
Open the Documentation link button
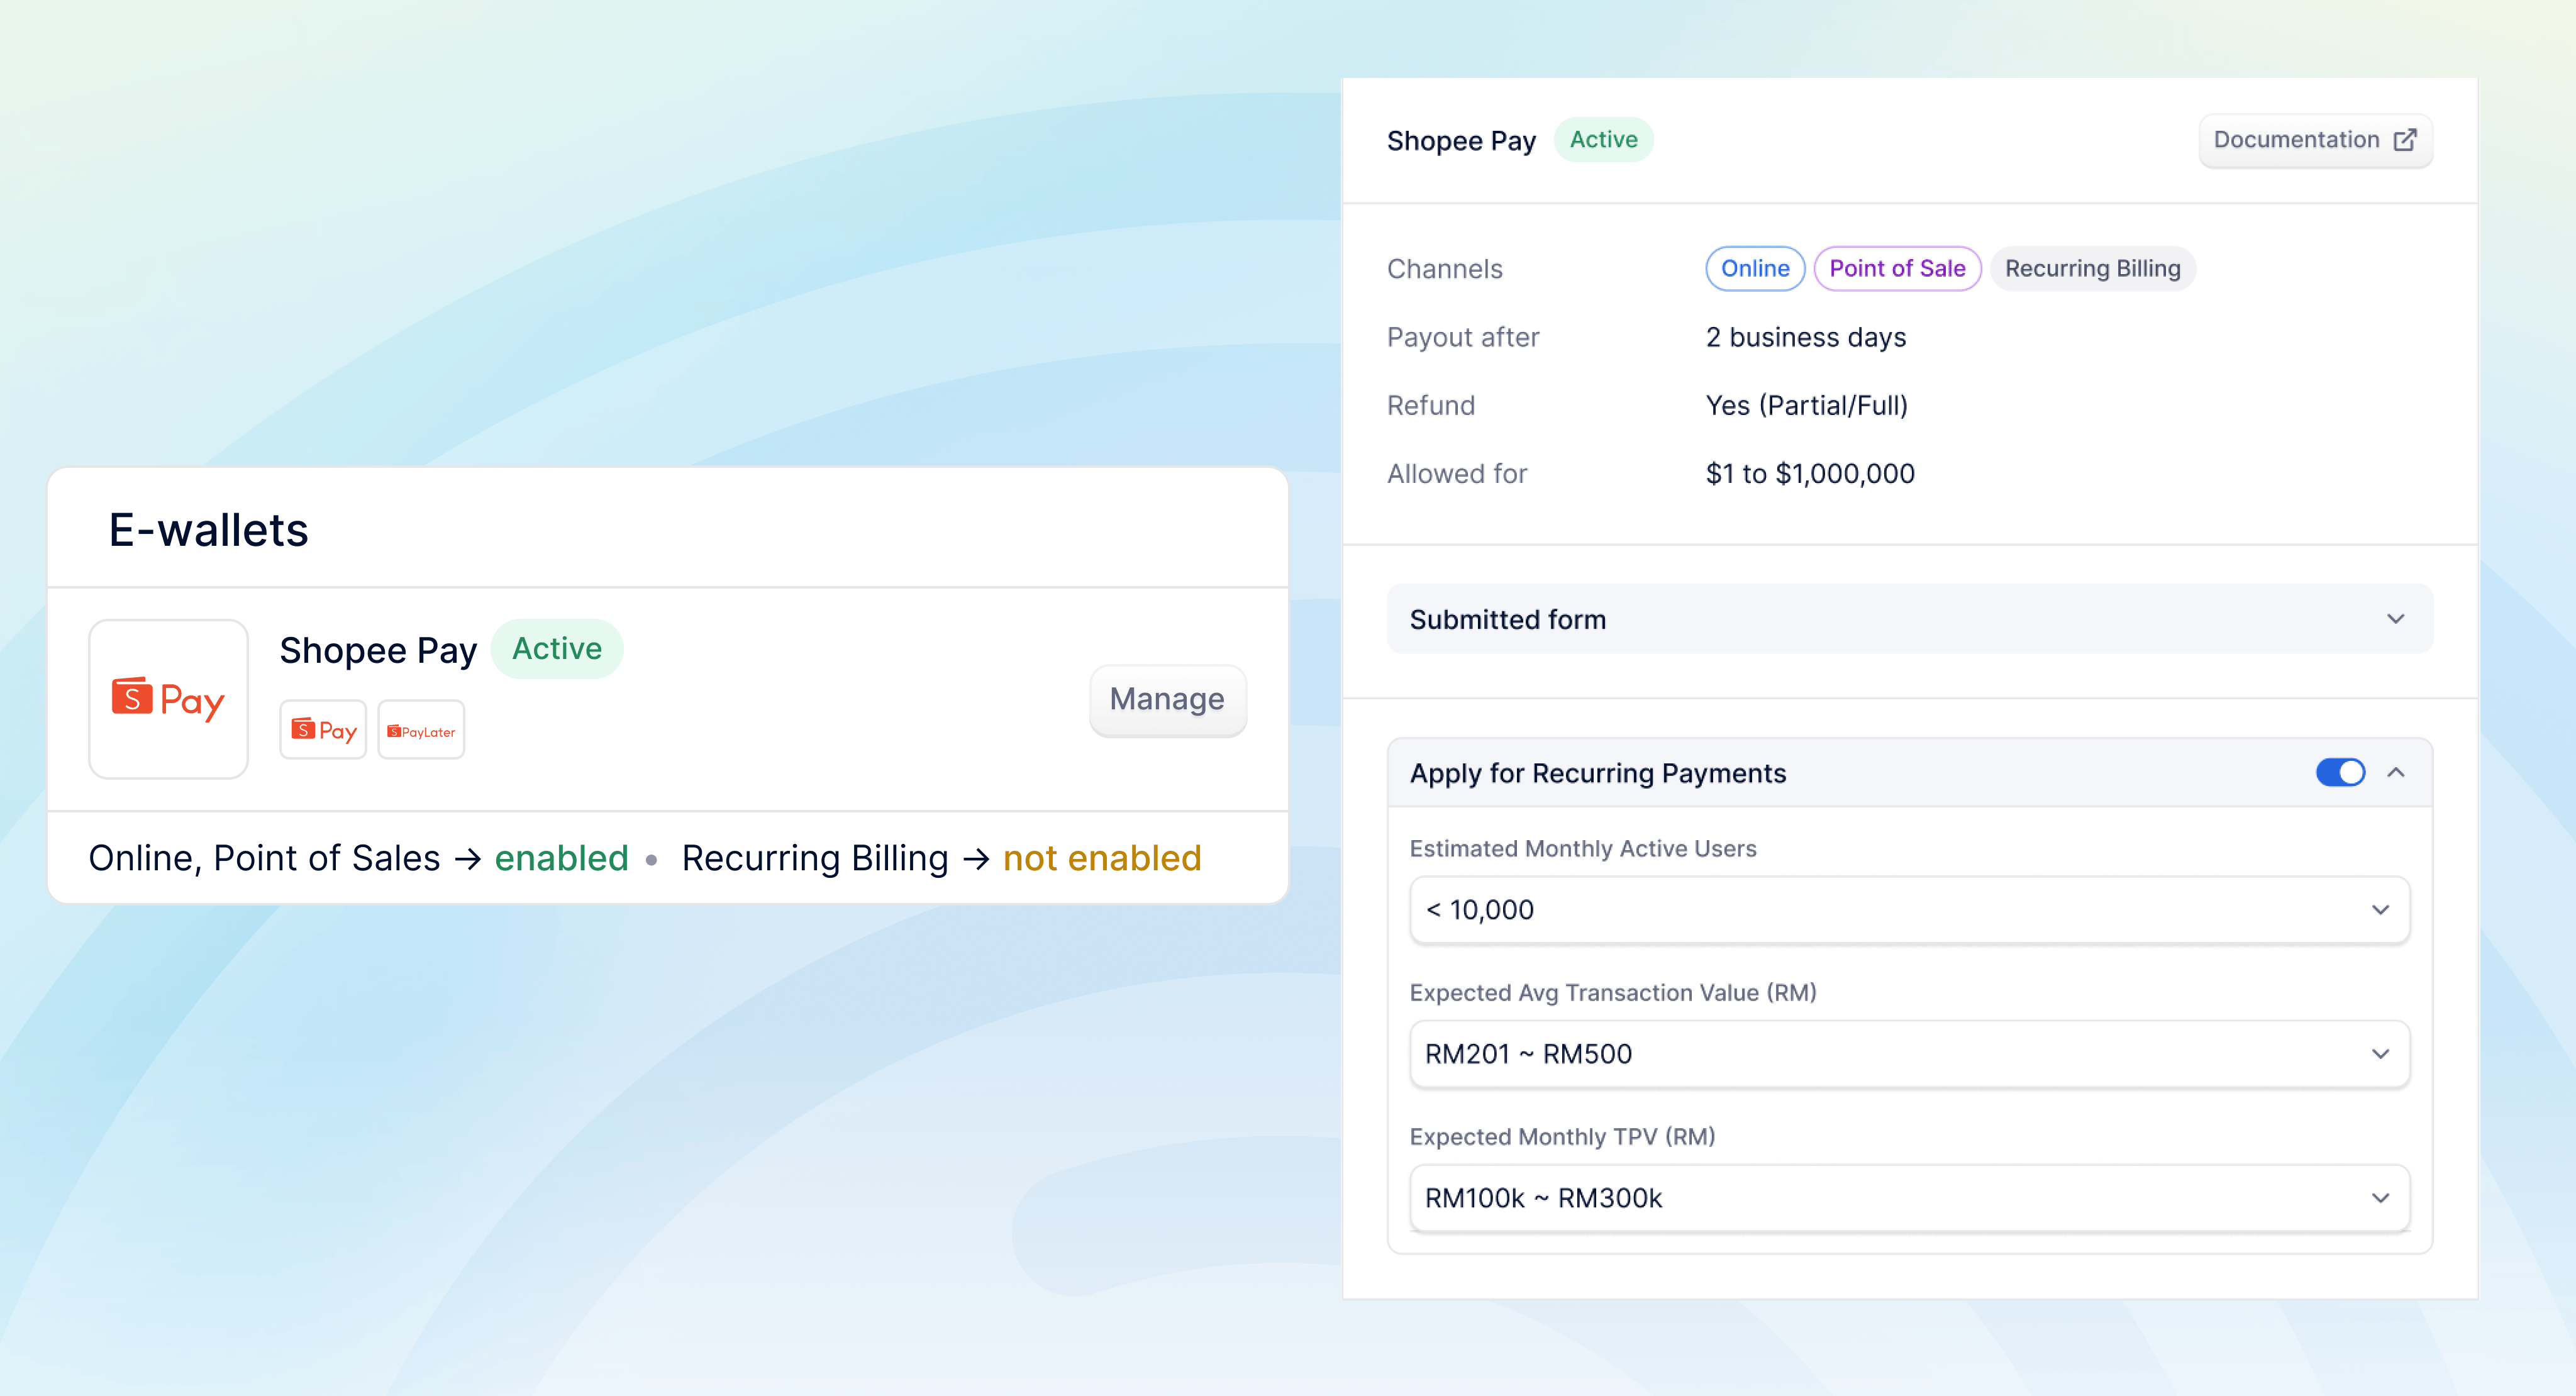(2315, 140)
